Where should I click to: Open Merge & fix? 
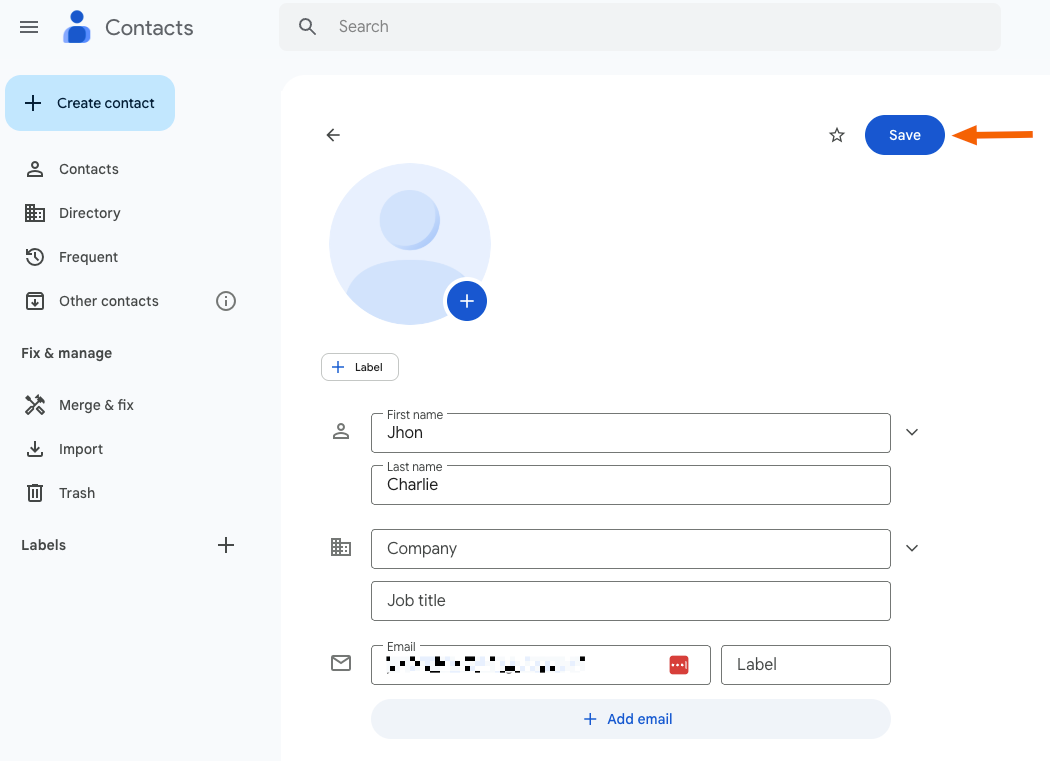pos(96,405)
